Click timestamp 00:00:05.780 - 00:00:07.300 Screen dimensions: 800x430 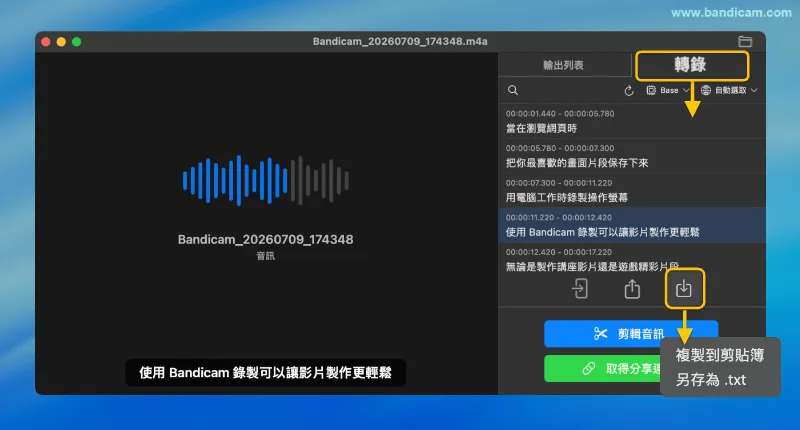tap(560, 148)
